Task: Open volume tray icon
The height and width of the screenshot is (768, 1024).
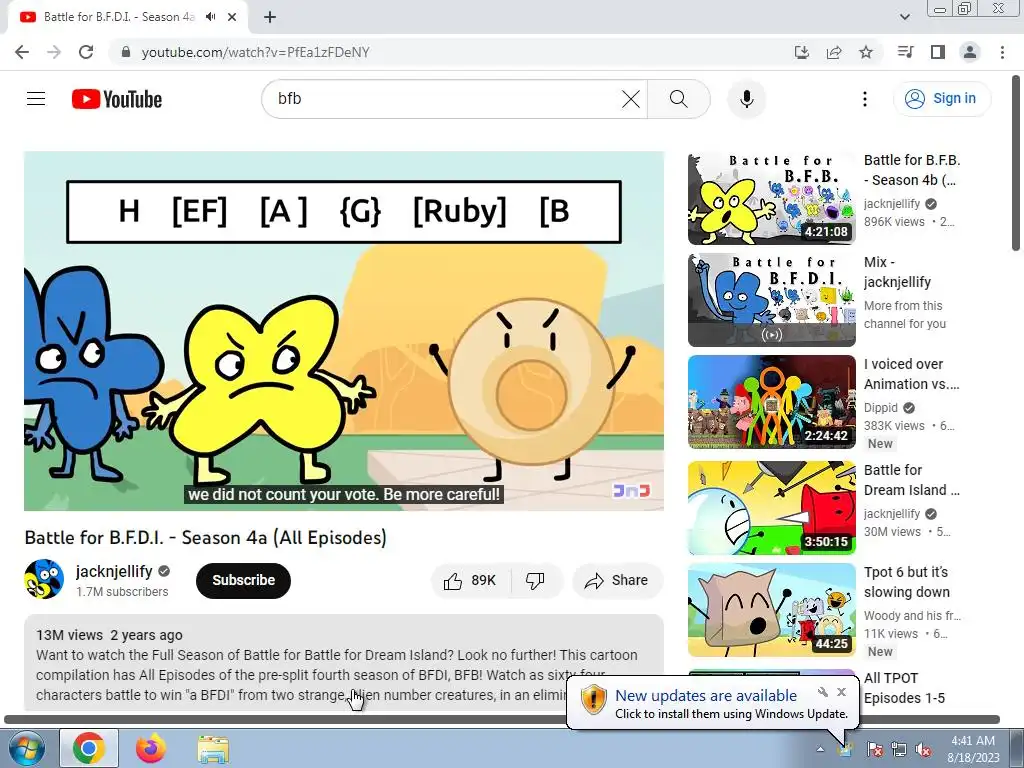Action: (x=923, y=749)
